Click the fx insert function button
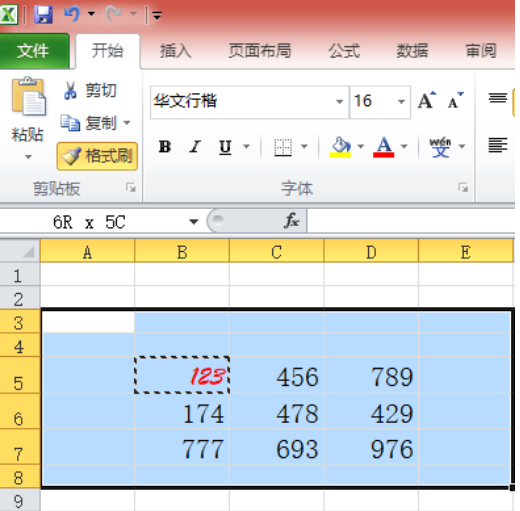The image size is (520, 511). click(x=292, y=221)
